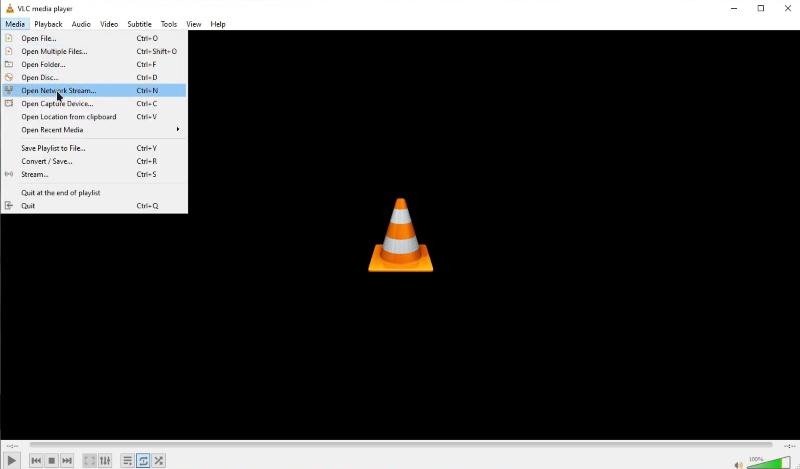Choose Open Capture Device... entry
This screenshot has width=800, height=469.
pyautogui.click(x=94, y=104)
